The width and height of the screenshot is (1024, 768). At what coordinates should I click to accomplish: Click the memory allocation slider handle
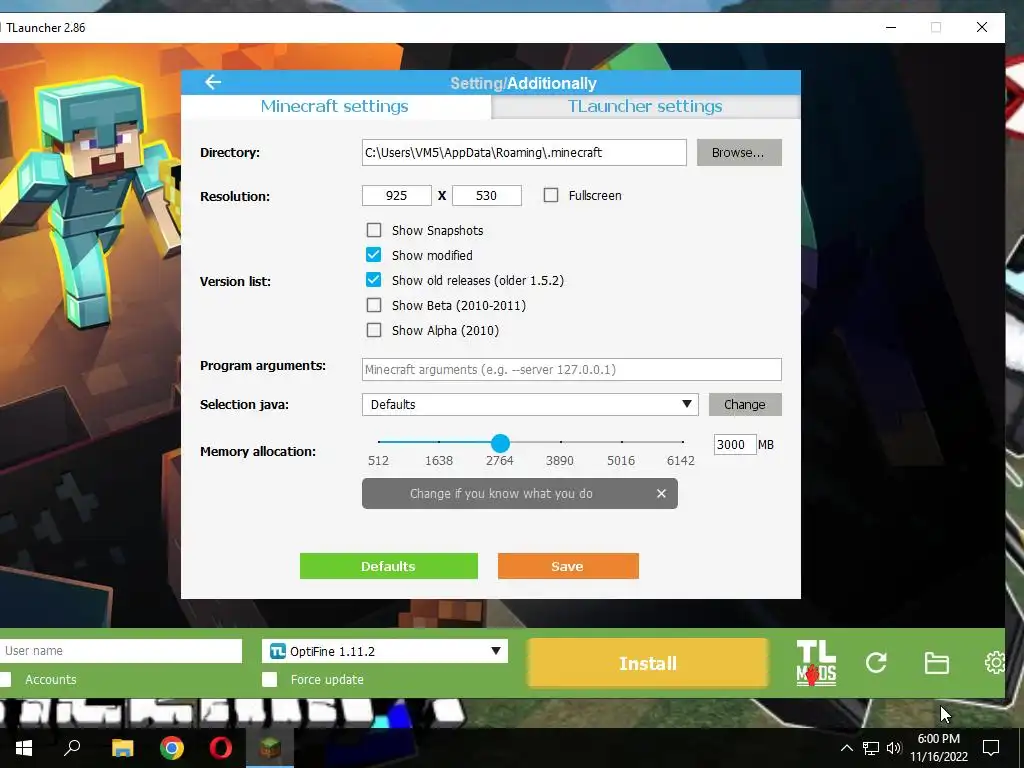click(500, 443)
